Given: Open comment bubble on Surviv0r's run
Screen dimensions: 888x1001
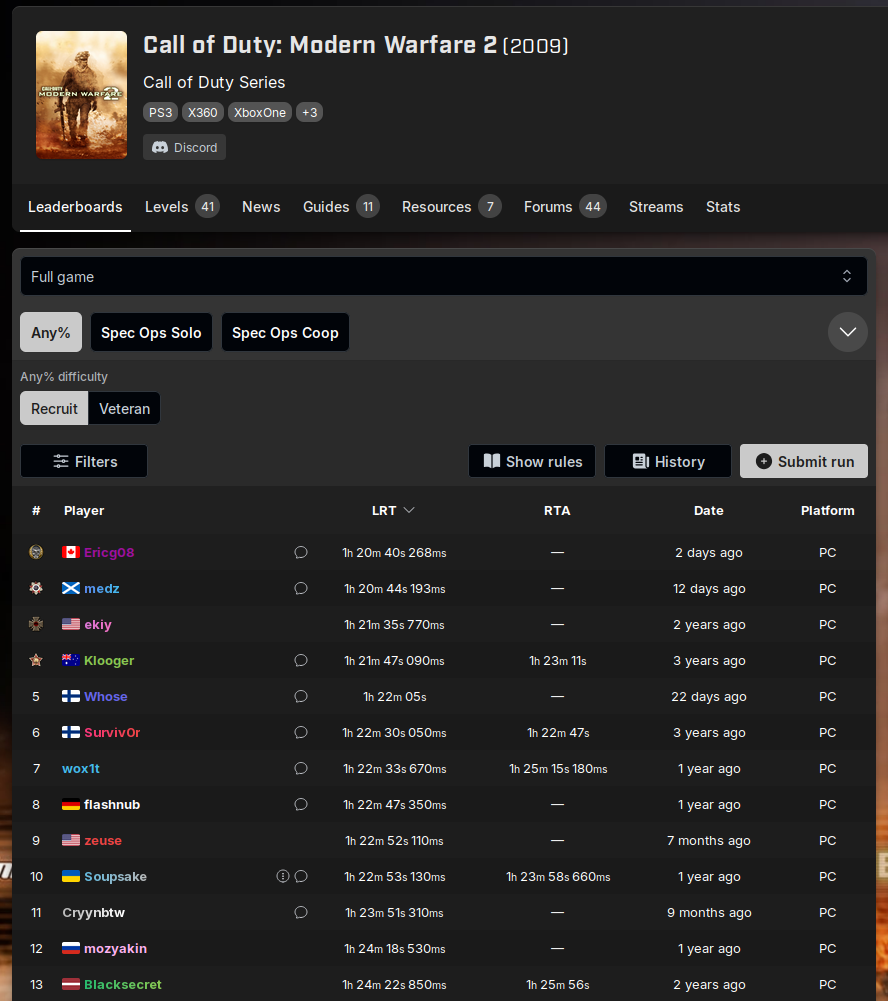Looking at the screenshot, I should 301,732.
